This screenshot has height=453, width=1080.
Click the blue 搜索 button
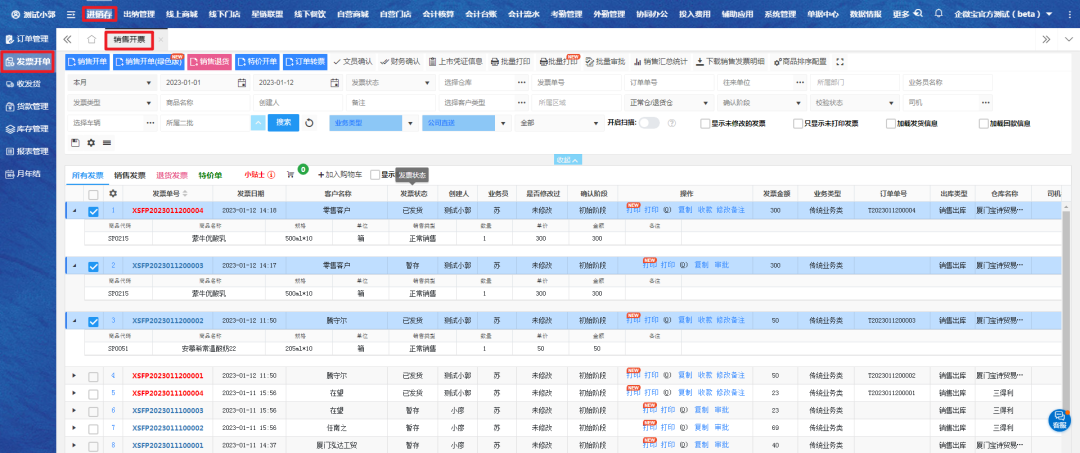point(284,123)
